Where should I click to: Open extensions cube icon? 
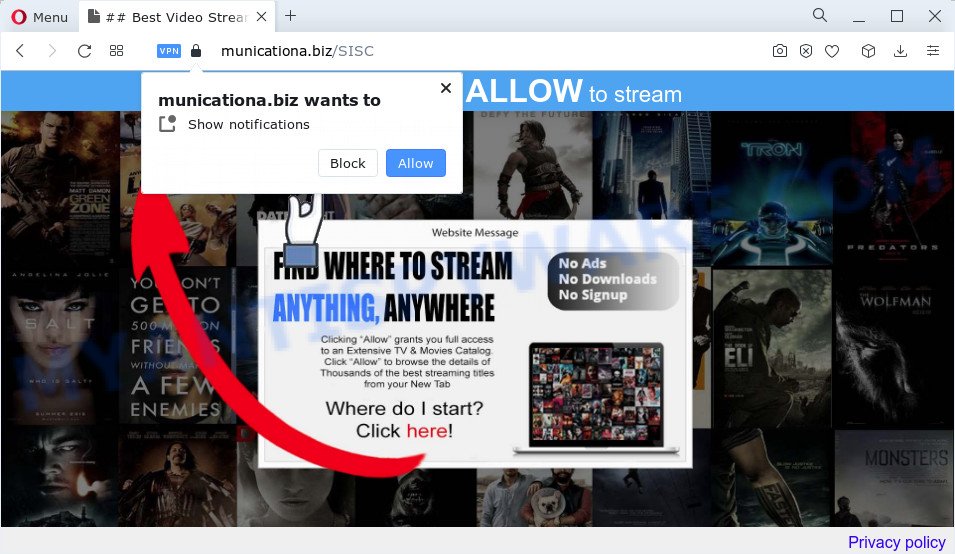pyautogui.click(x=869, y=51)
